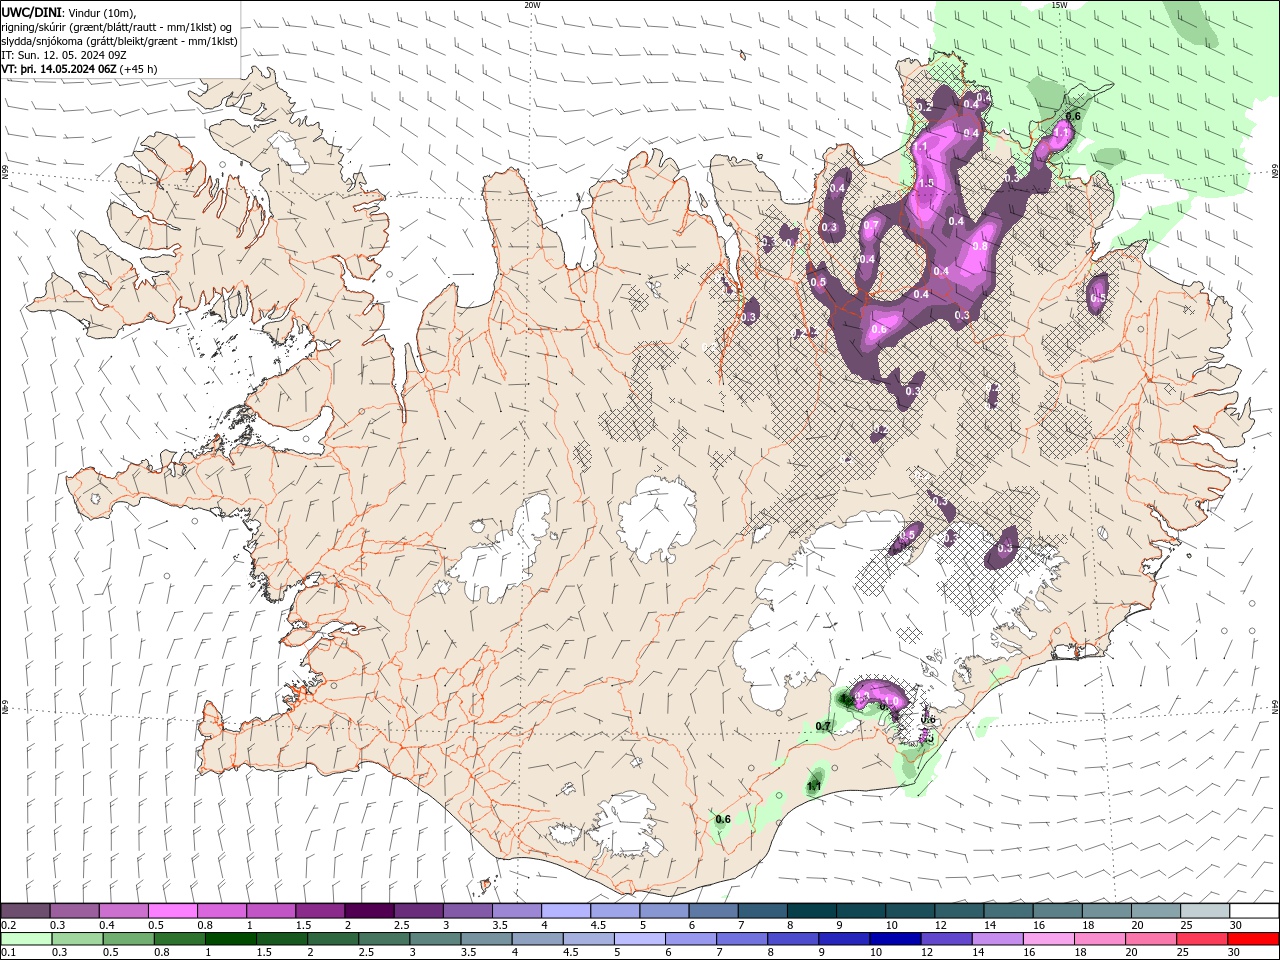Pick the darkest purple 2–2.5 snow swatch
Viewport: 1280px width, 960px height.
tap(369, 910)
